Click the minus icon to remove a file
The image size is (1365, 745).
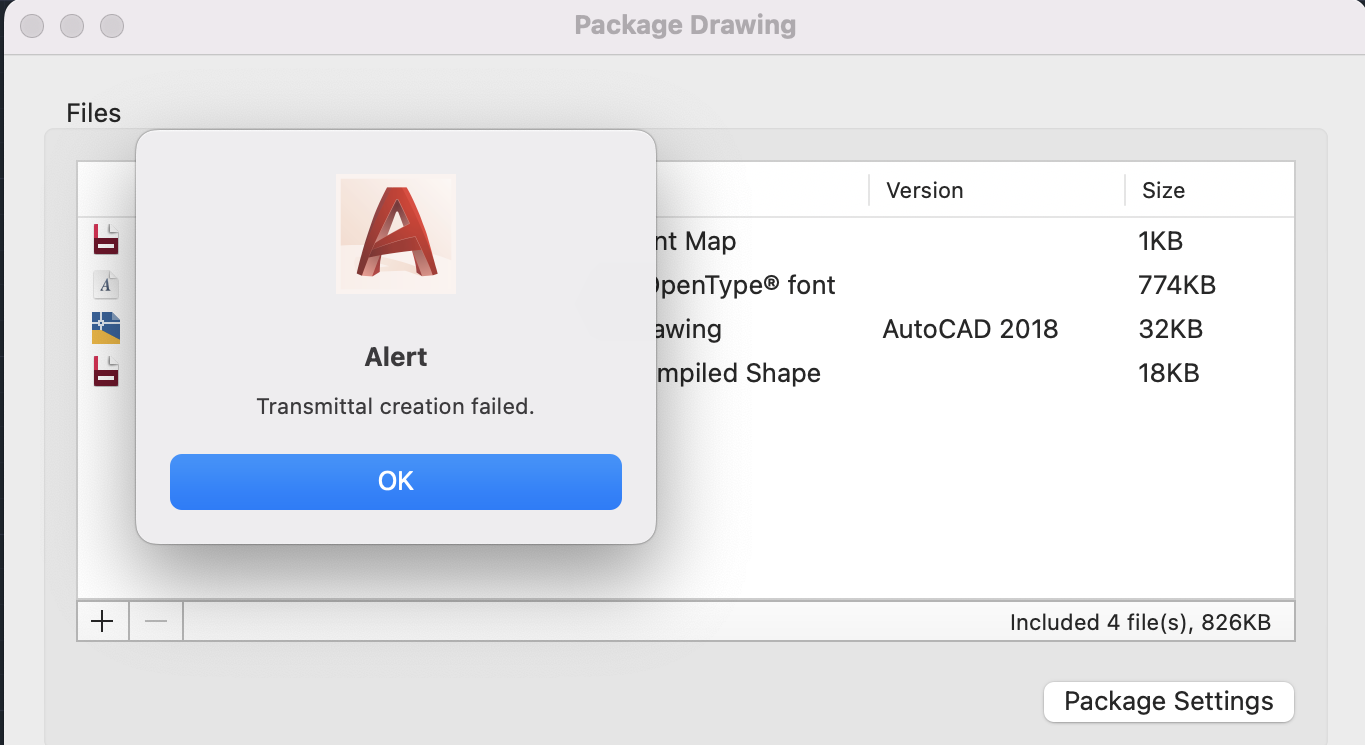pos(155,621)
